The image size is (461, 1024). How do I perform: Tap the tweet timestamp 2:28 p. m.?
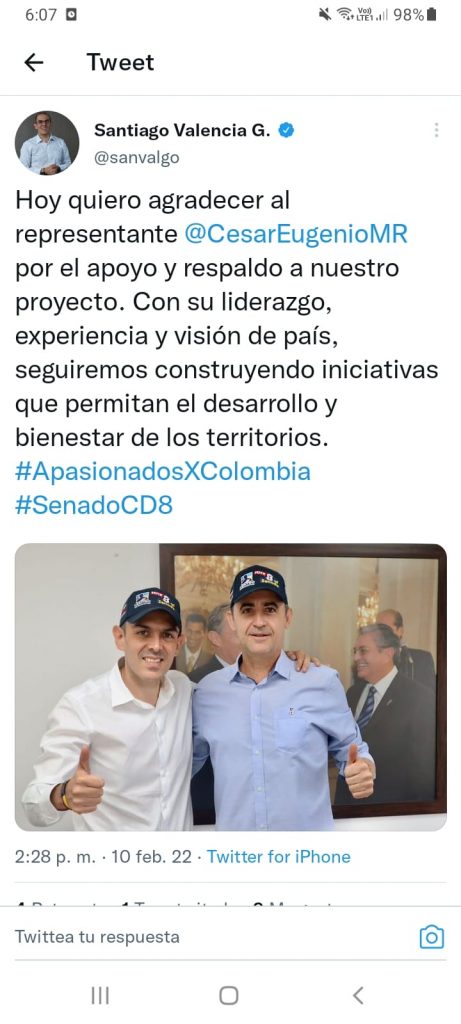[x=56, y=857]
